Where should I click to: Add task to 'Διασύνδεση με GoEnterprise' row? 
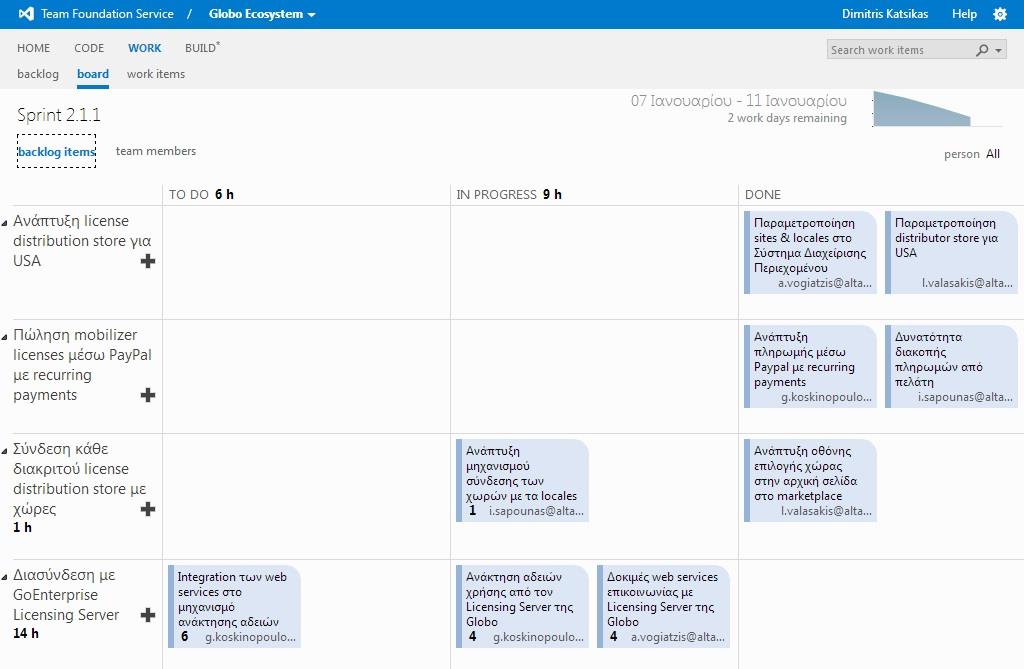point(148,615)
